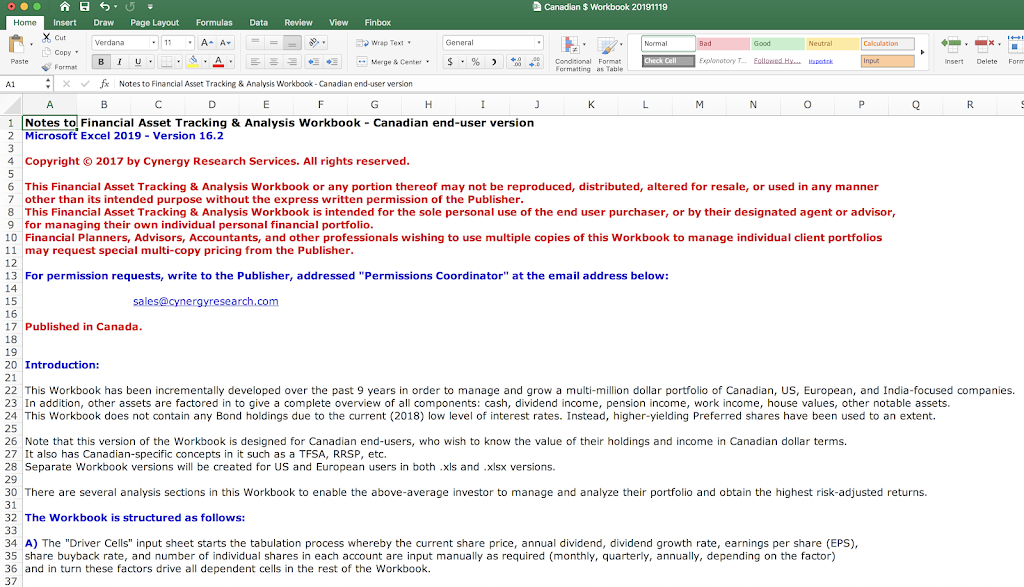Cut the selection with scissors icon
The height and width of the screenshot is (587, 1024).
47,38
